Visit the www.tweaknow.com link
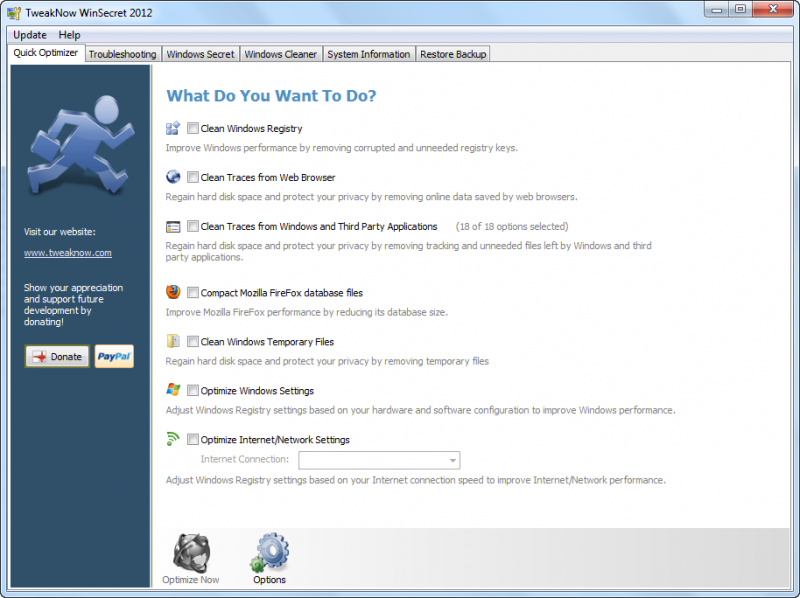 click(x=68, y=253)
